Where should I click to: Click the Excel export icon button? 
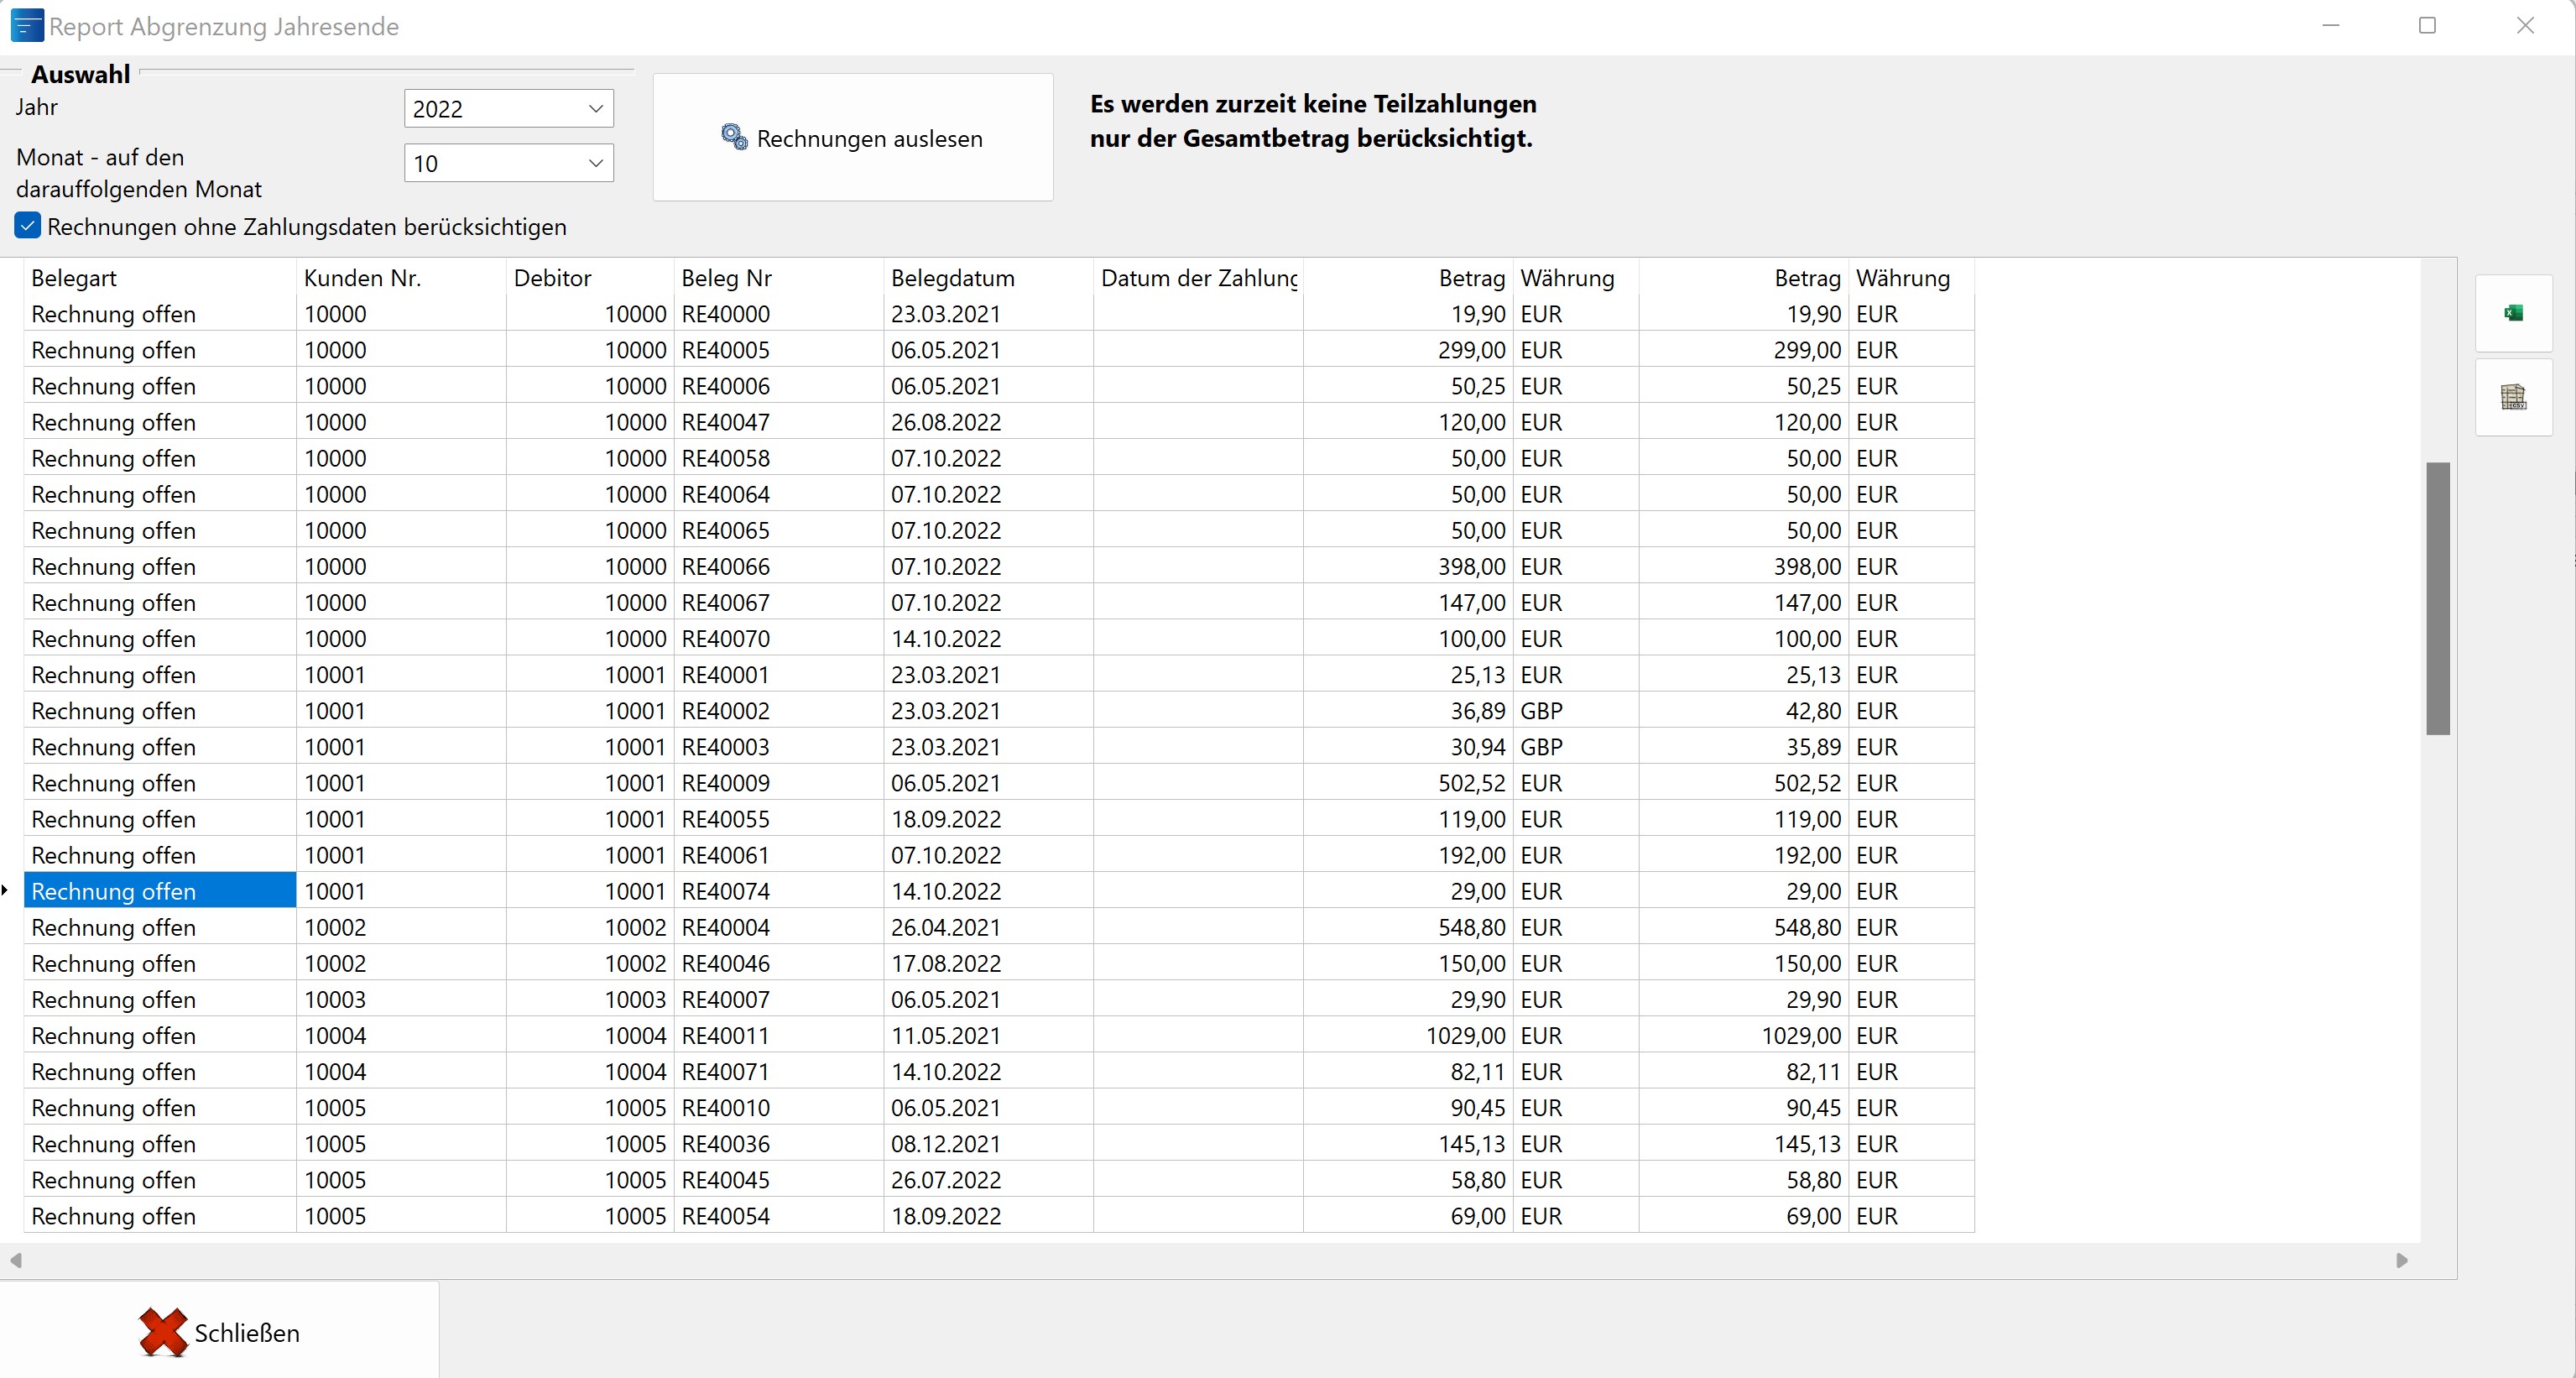pos(2513,313)
